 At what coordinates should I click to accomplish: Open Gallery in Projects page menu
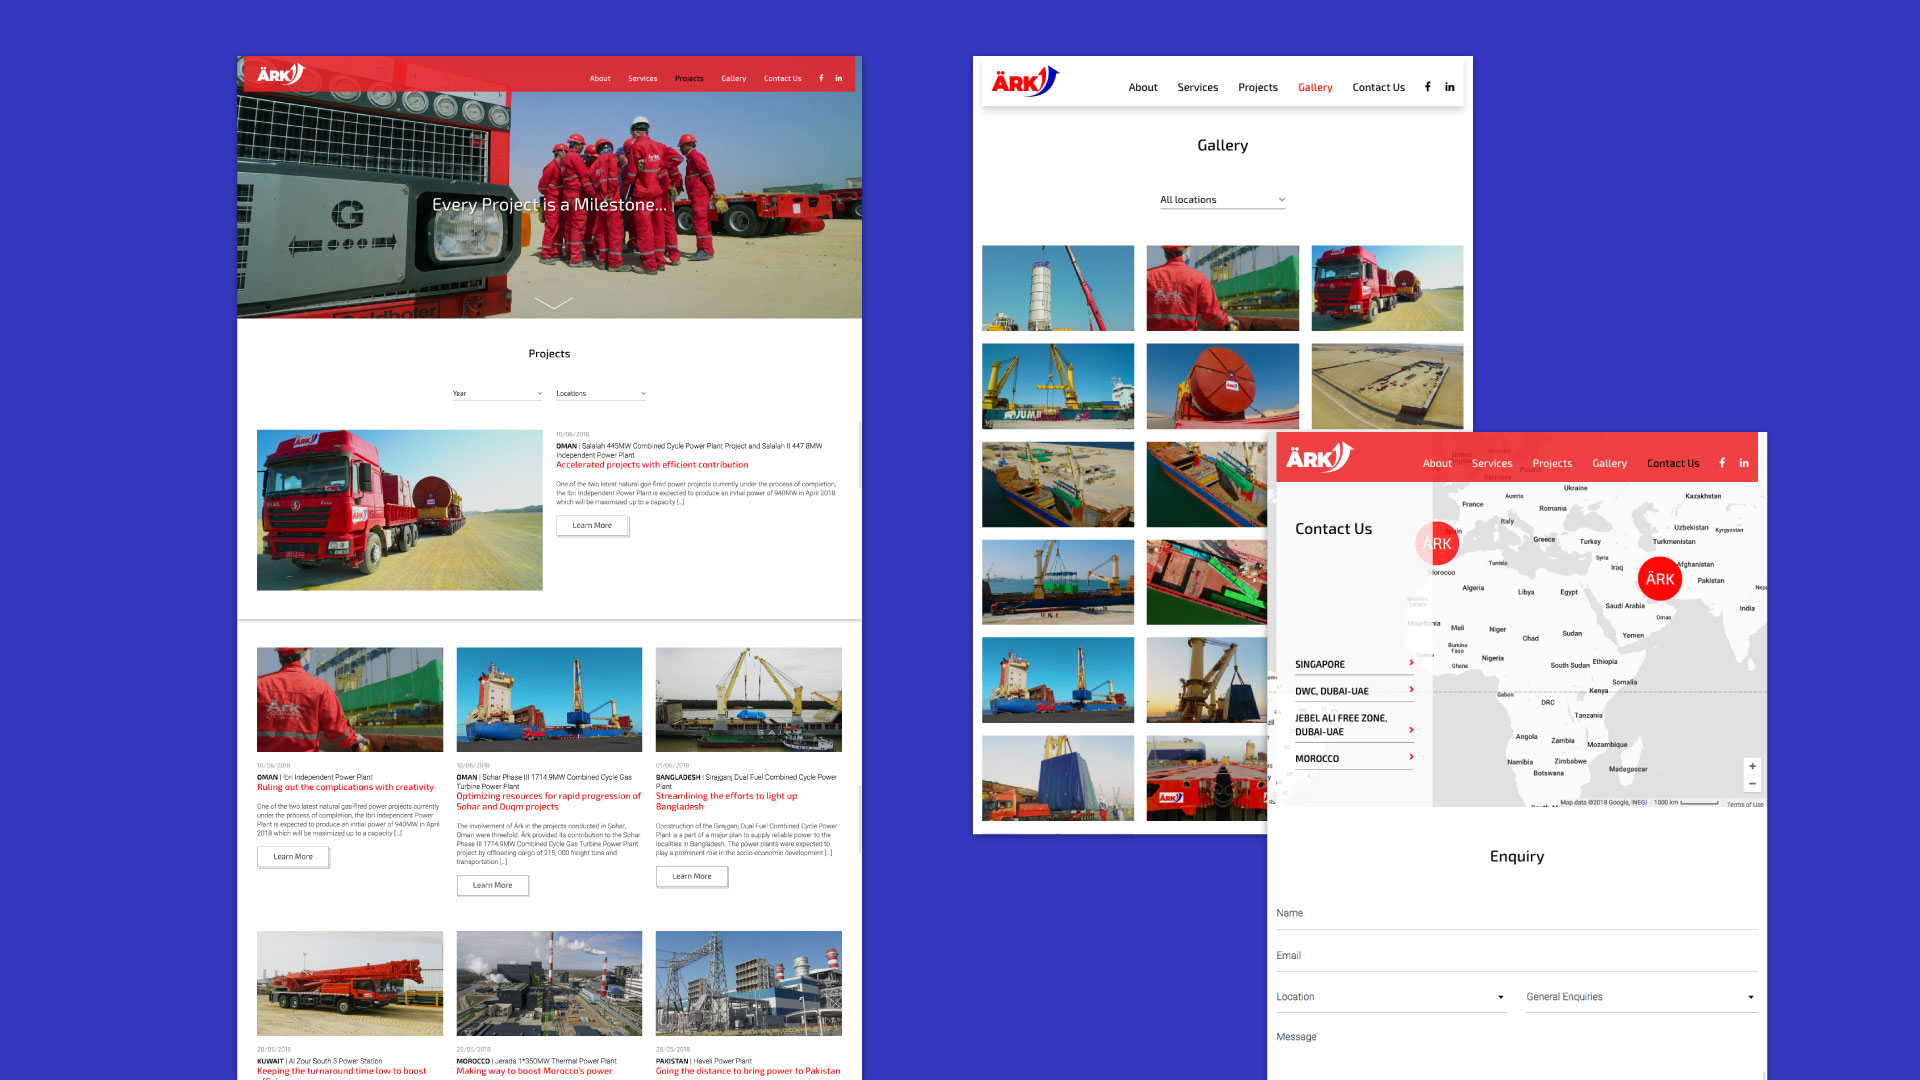tap(733, 78)
